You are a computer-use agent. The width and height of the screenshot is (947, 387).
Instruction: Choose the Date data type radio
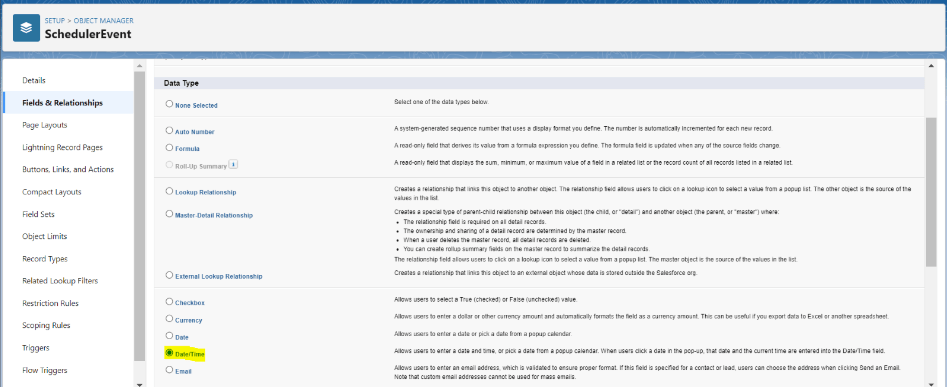point(169,335)
